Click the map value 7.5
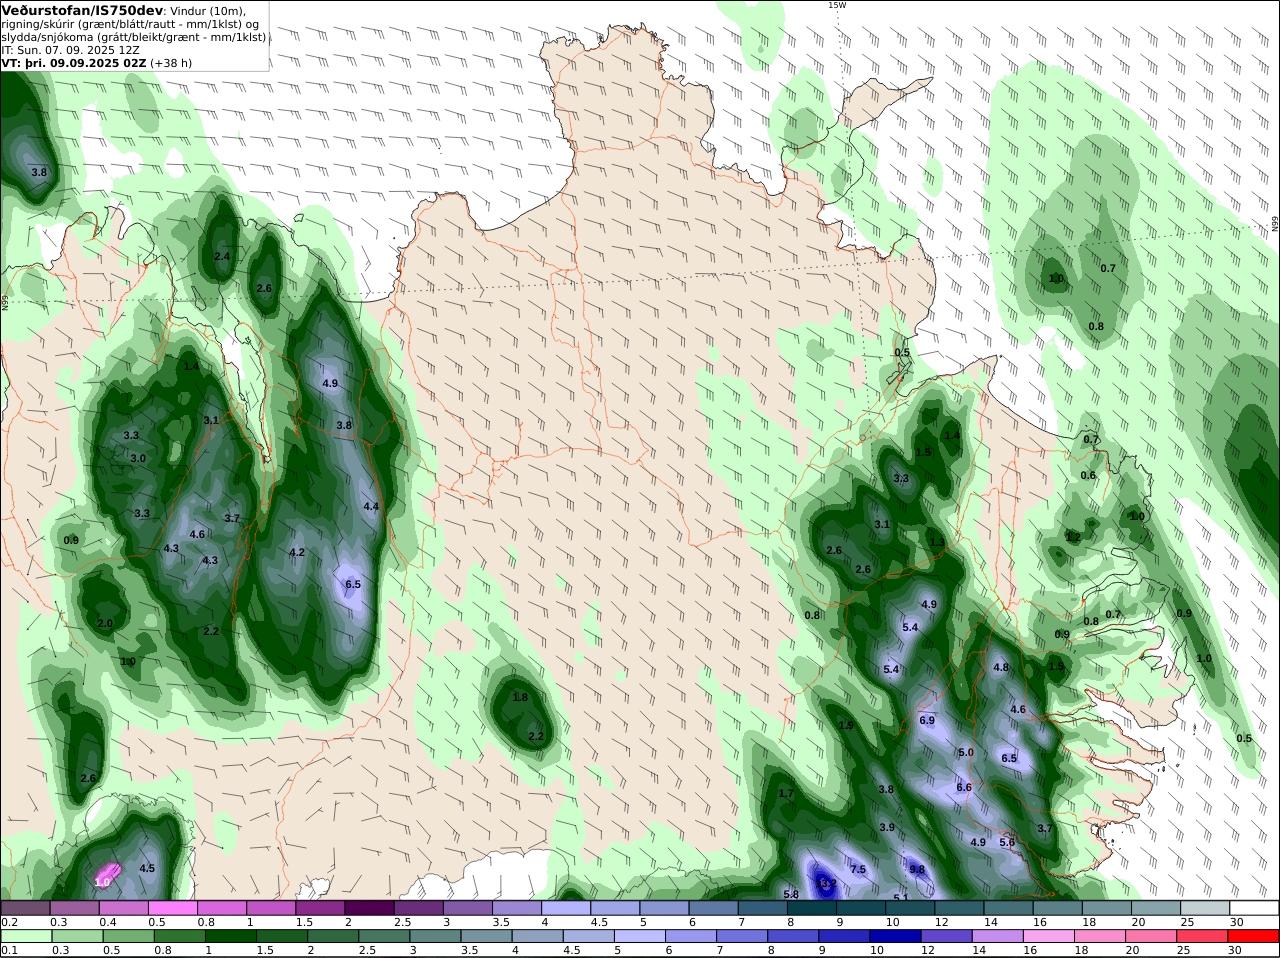Viewport: 1280px width, 958px height. pyautogui.click(x=858, y=870)
